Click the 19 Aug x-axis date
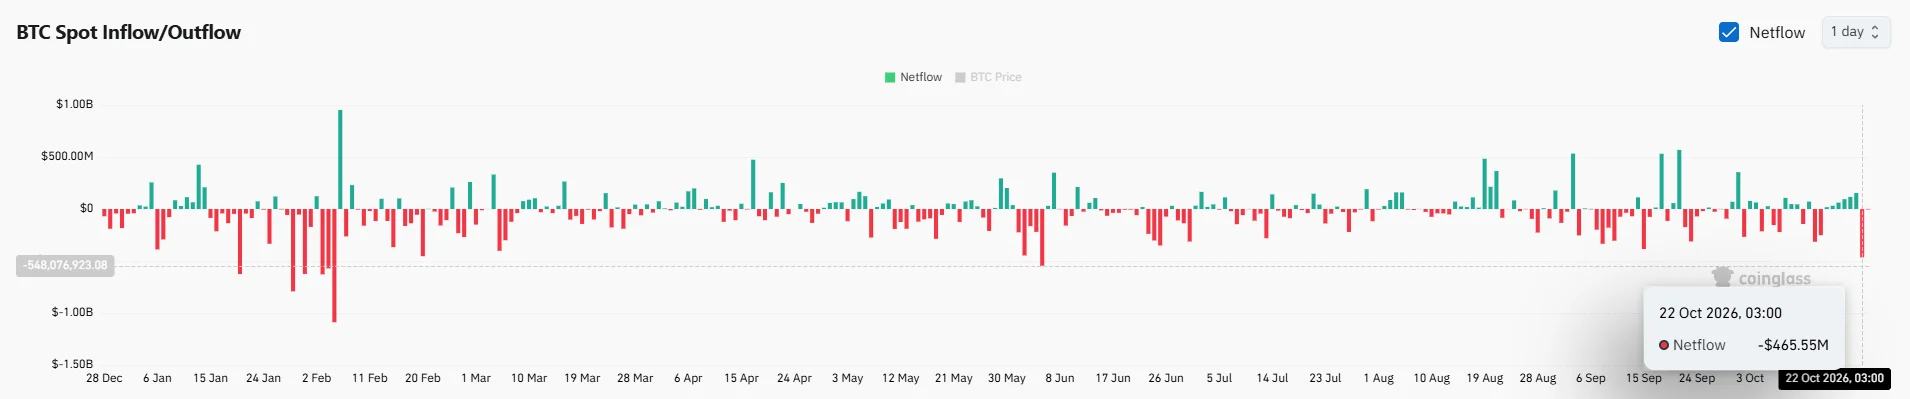The width and height of the screenshot is (1910, 399). (1485, 378)
